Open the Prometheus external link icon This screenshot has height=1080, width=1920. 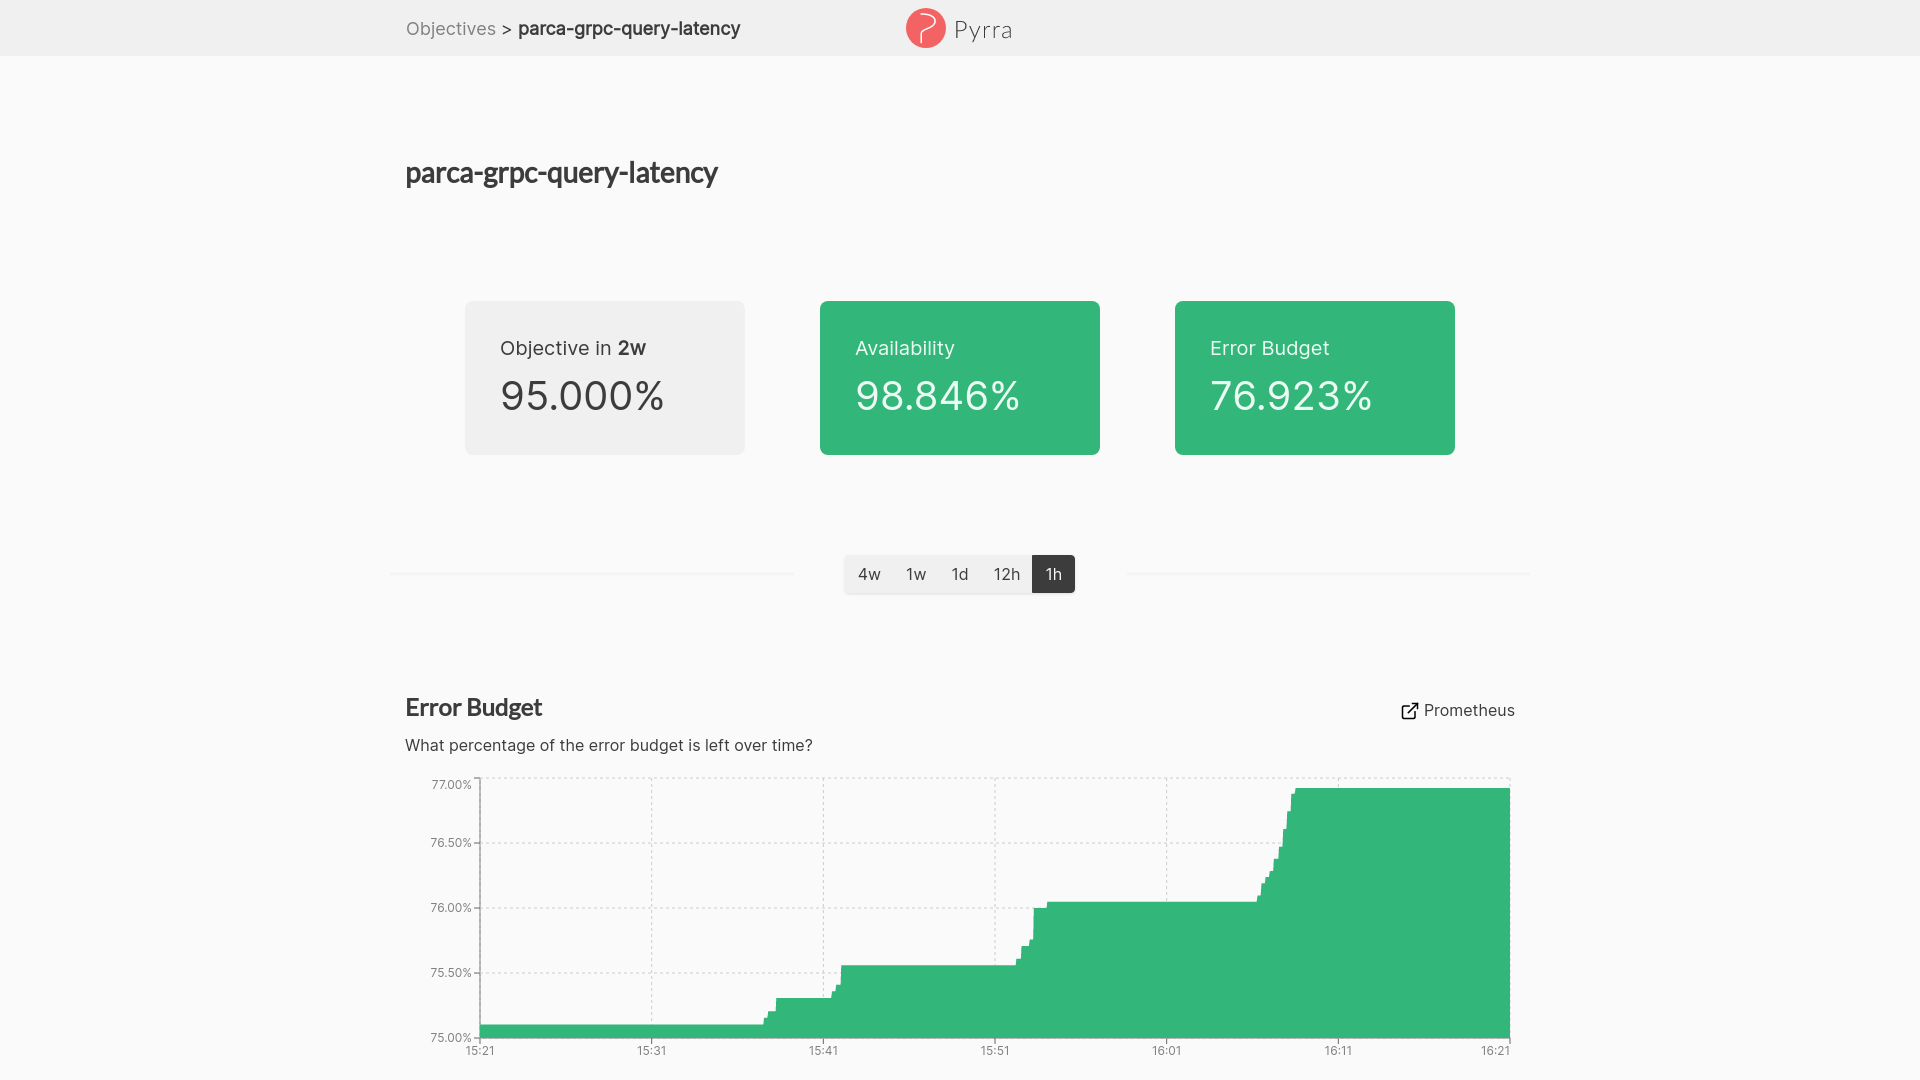[x=1409, y=711]
